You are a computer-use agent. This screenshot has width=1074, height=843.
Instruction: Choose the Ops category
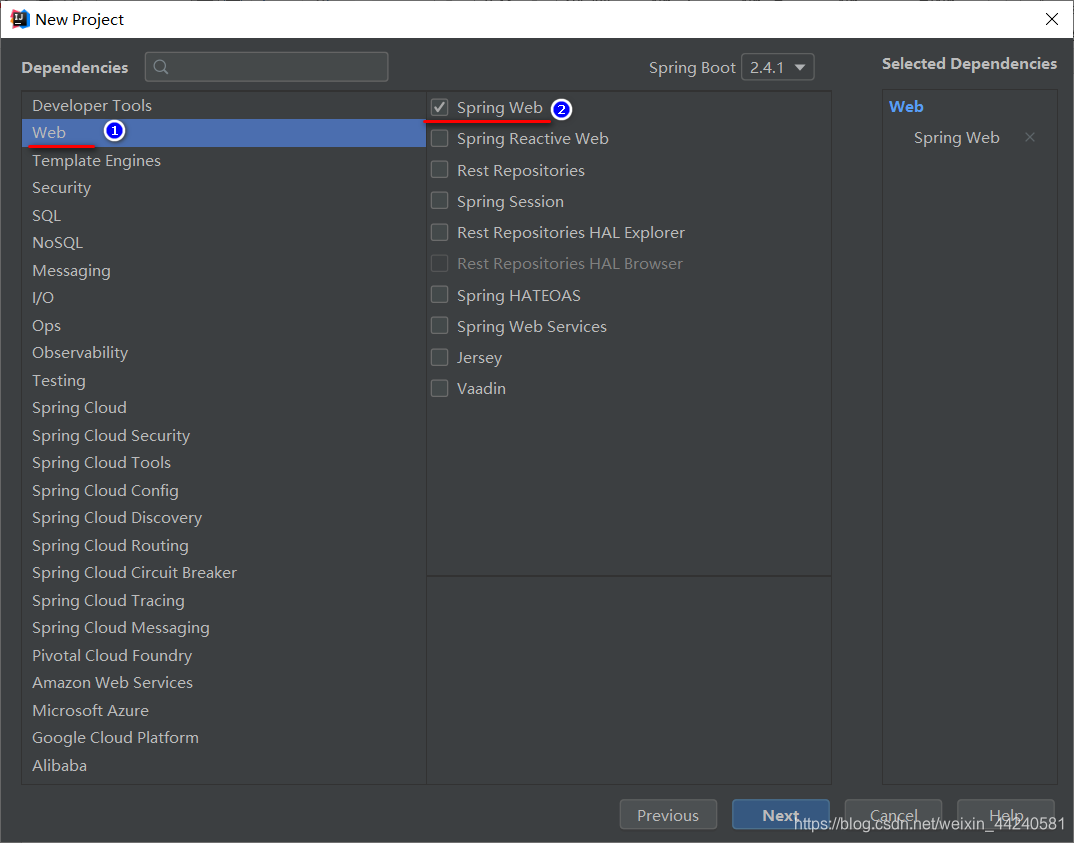[224, 325]
